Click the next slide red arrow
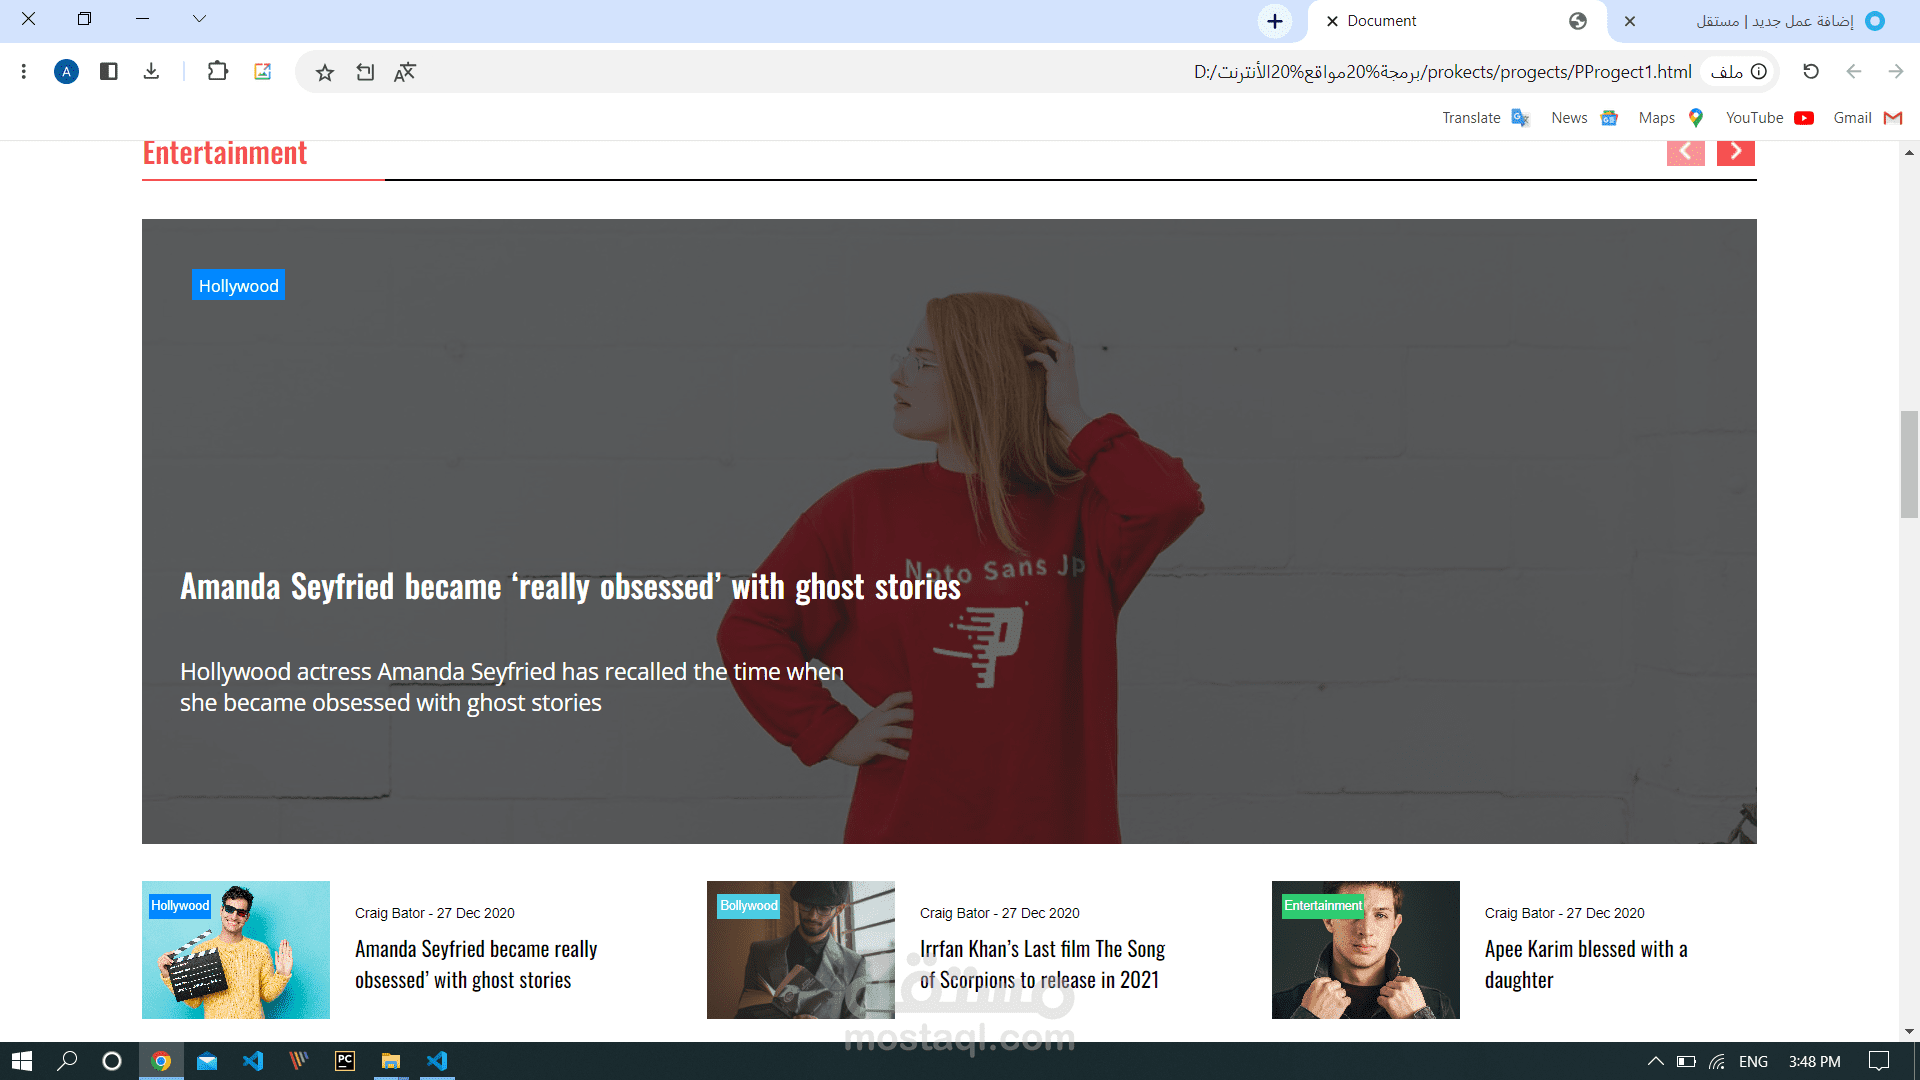This screenshot has height=1080, width=1920. 1736,152
